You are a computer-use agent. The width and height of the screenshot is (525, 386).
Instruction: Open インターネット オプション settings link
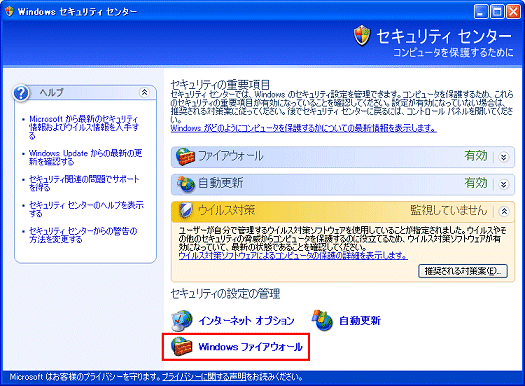coord(246,321)
